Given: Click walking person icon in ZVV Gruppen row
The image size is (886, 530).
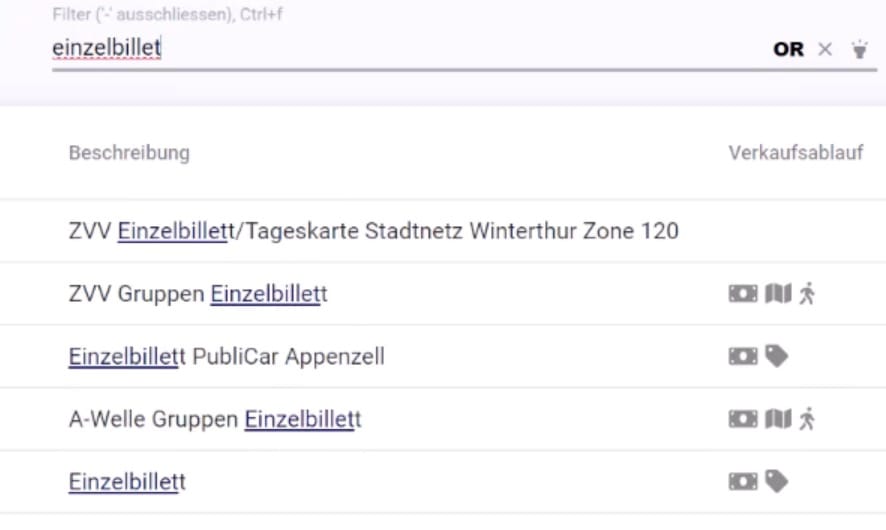Looking at the screenshot, I should pyautogui.click(x=807, y=294).
